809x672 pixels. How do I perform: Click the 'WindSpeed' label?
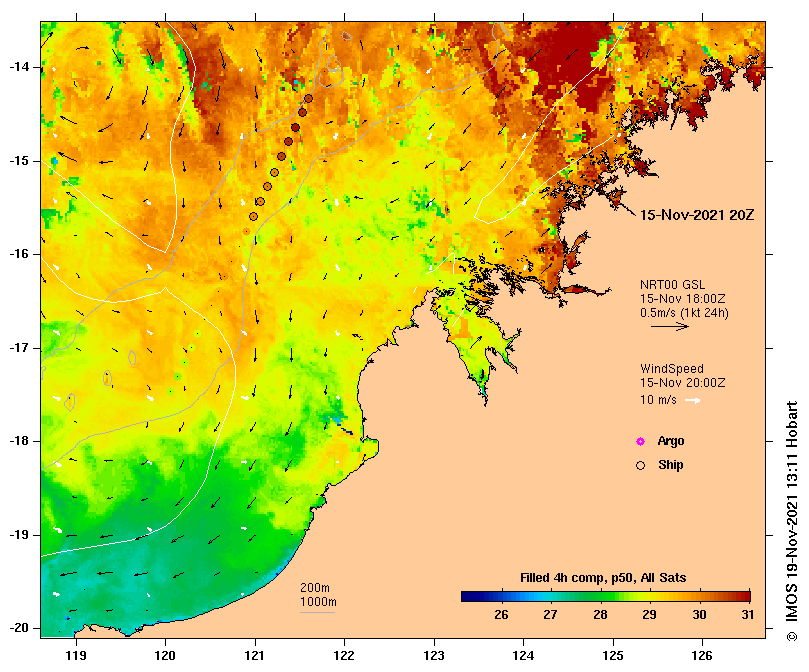[x=672, y=369]
